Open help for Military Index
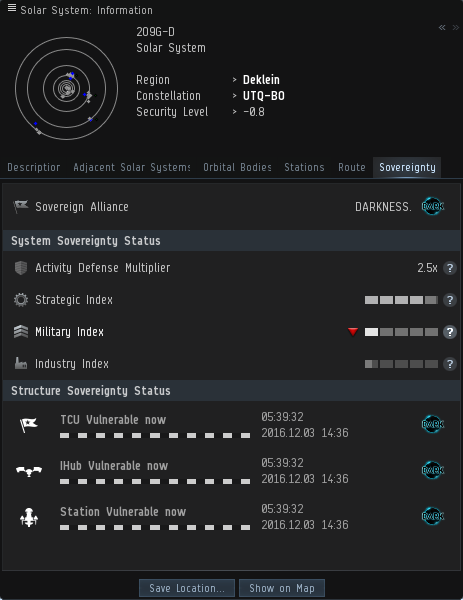The height and width of the screenshot is (600, 463). pyautogui.click(x=450, y=332)
